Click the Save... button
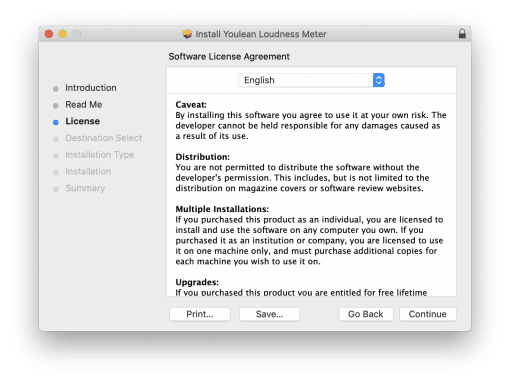 coord(269,314)
